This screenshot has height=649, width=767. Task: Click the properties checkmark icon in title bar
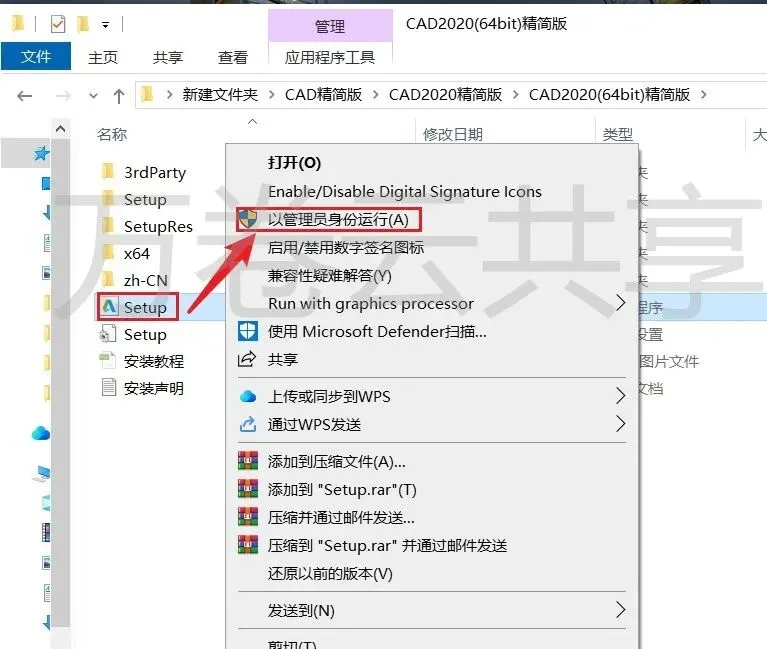[58, 23]
